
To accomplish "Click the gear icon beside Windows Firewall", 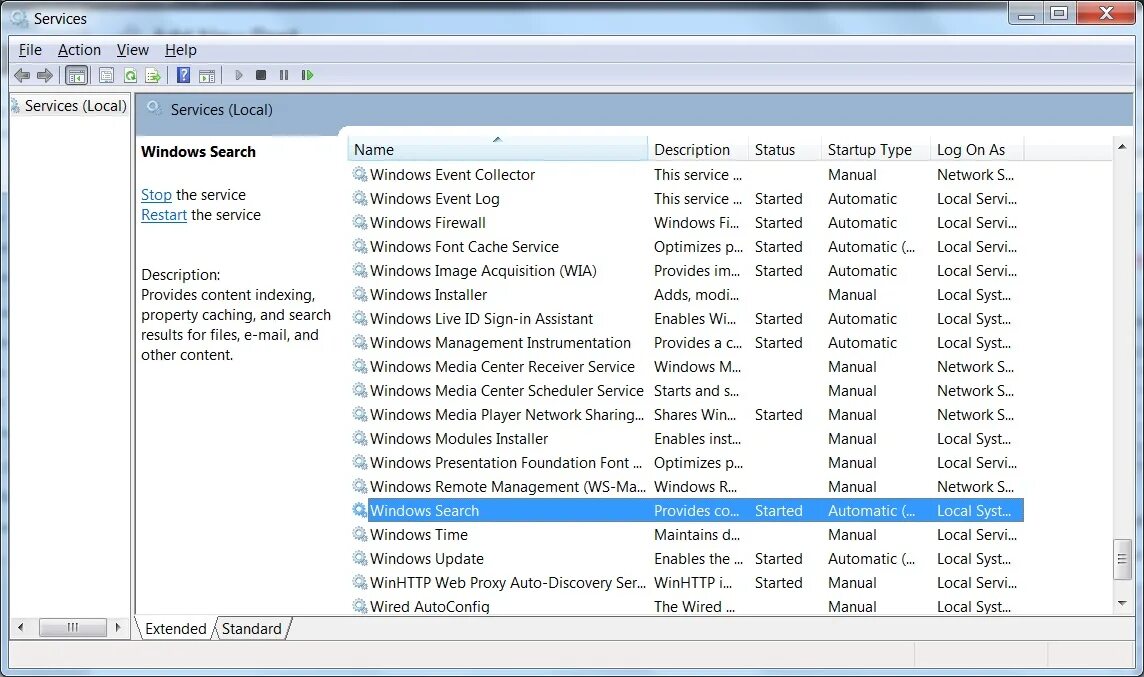I will coord(360,222).
